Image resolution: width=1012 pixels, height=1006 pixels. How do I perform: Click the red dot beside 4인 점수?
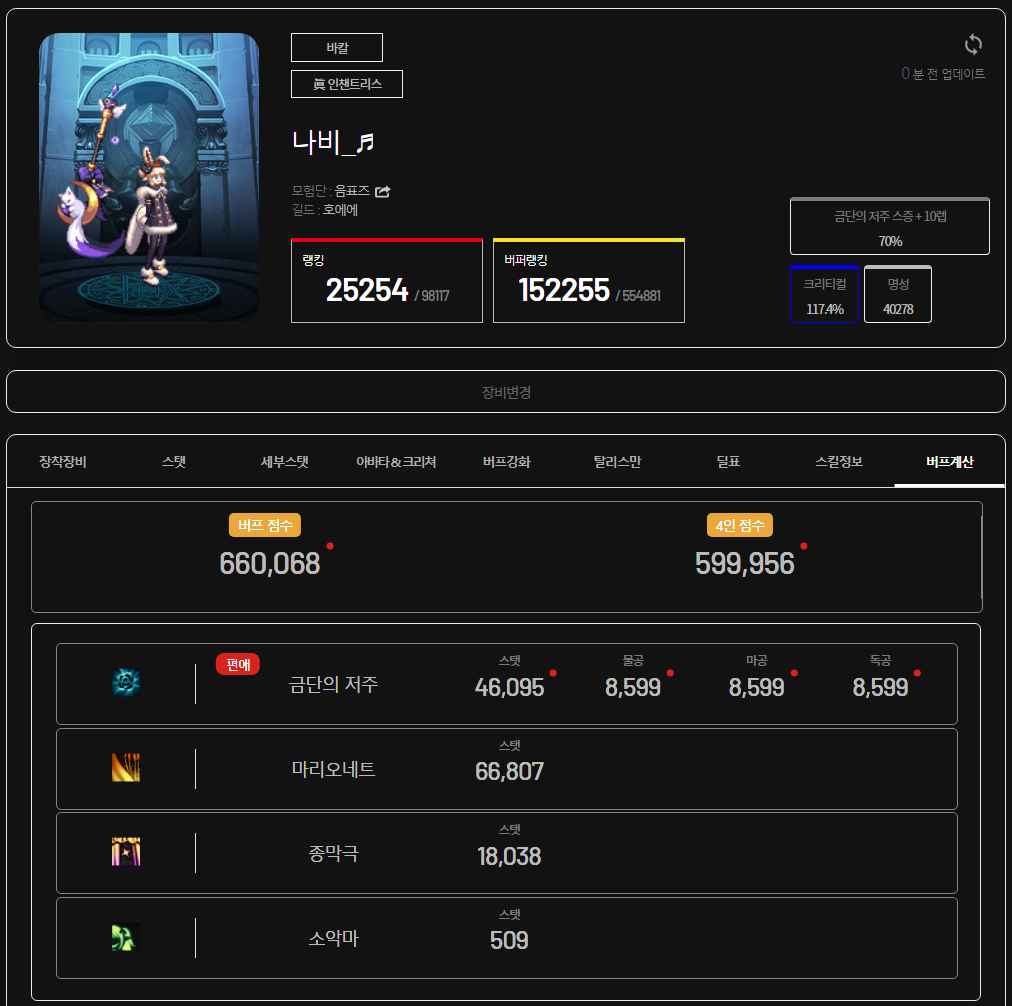pyautogui.click(x=804, y=546)
